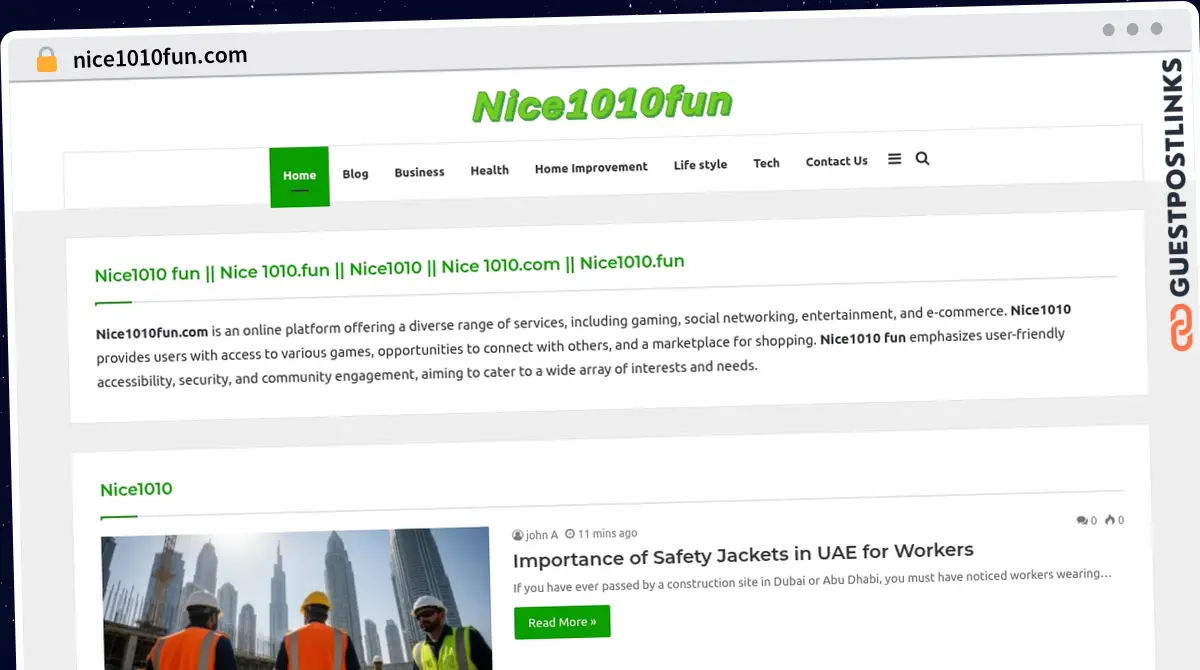This screenshot has width=1200, height=670.
Task: Select the Home tab
Action: [299, 176]
